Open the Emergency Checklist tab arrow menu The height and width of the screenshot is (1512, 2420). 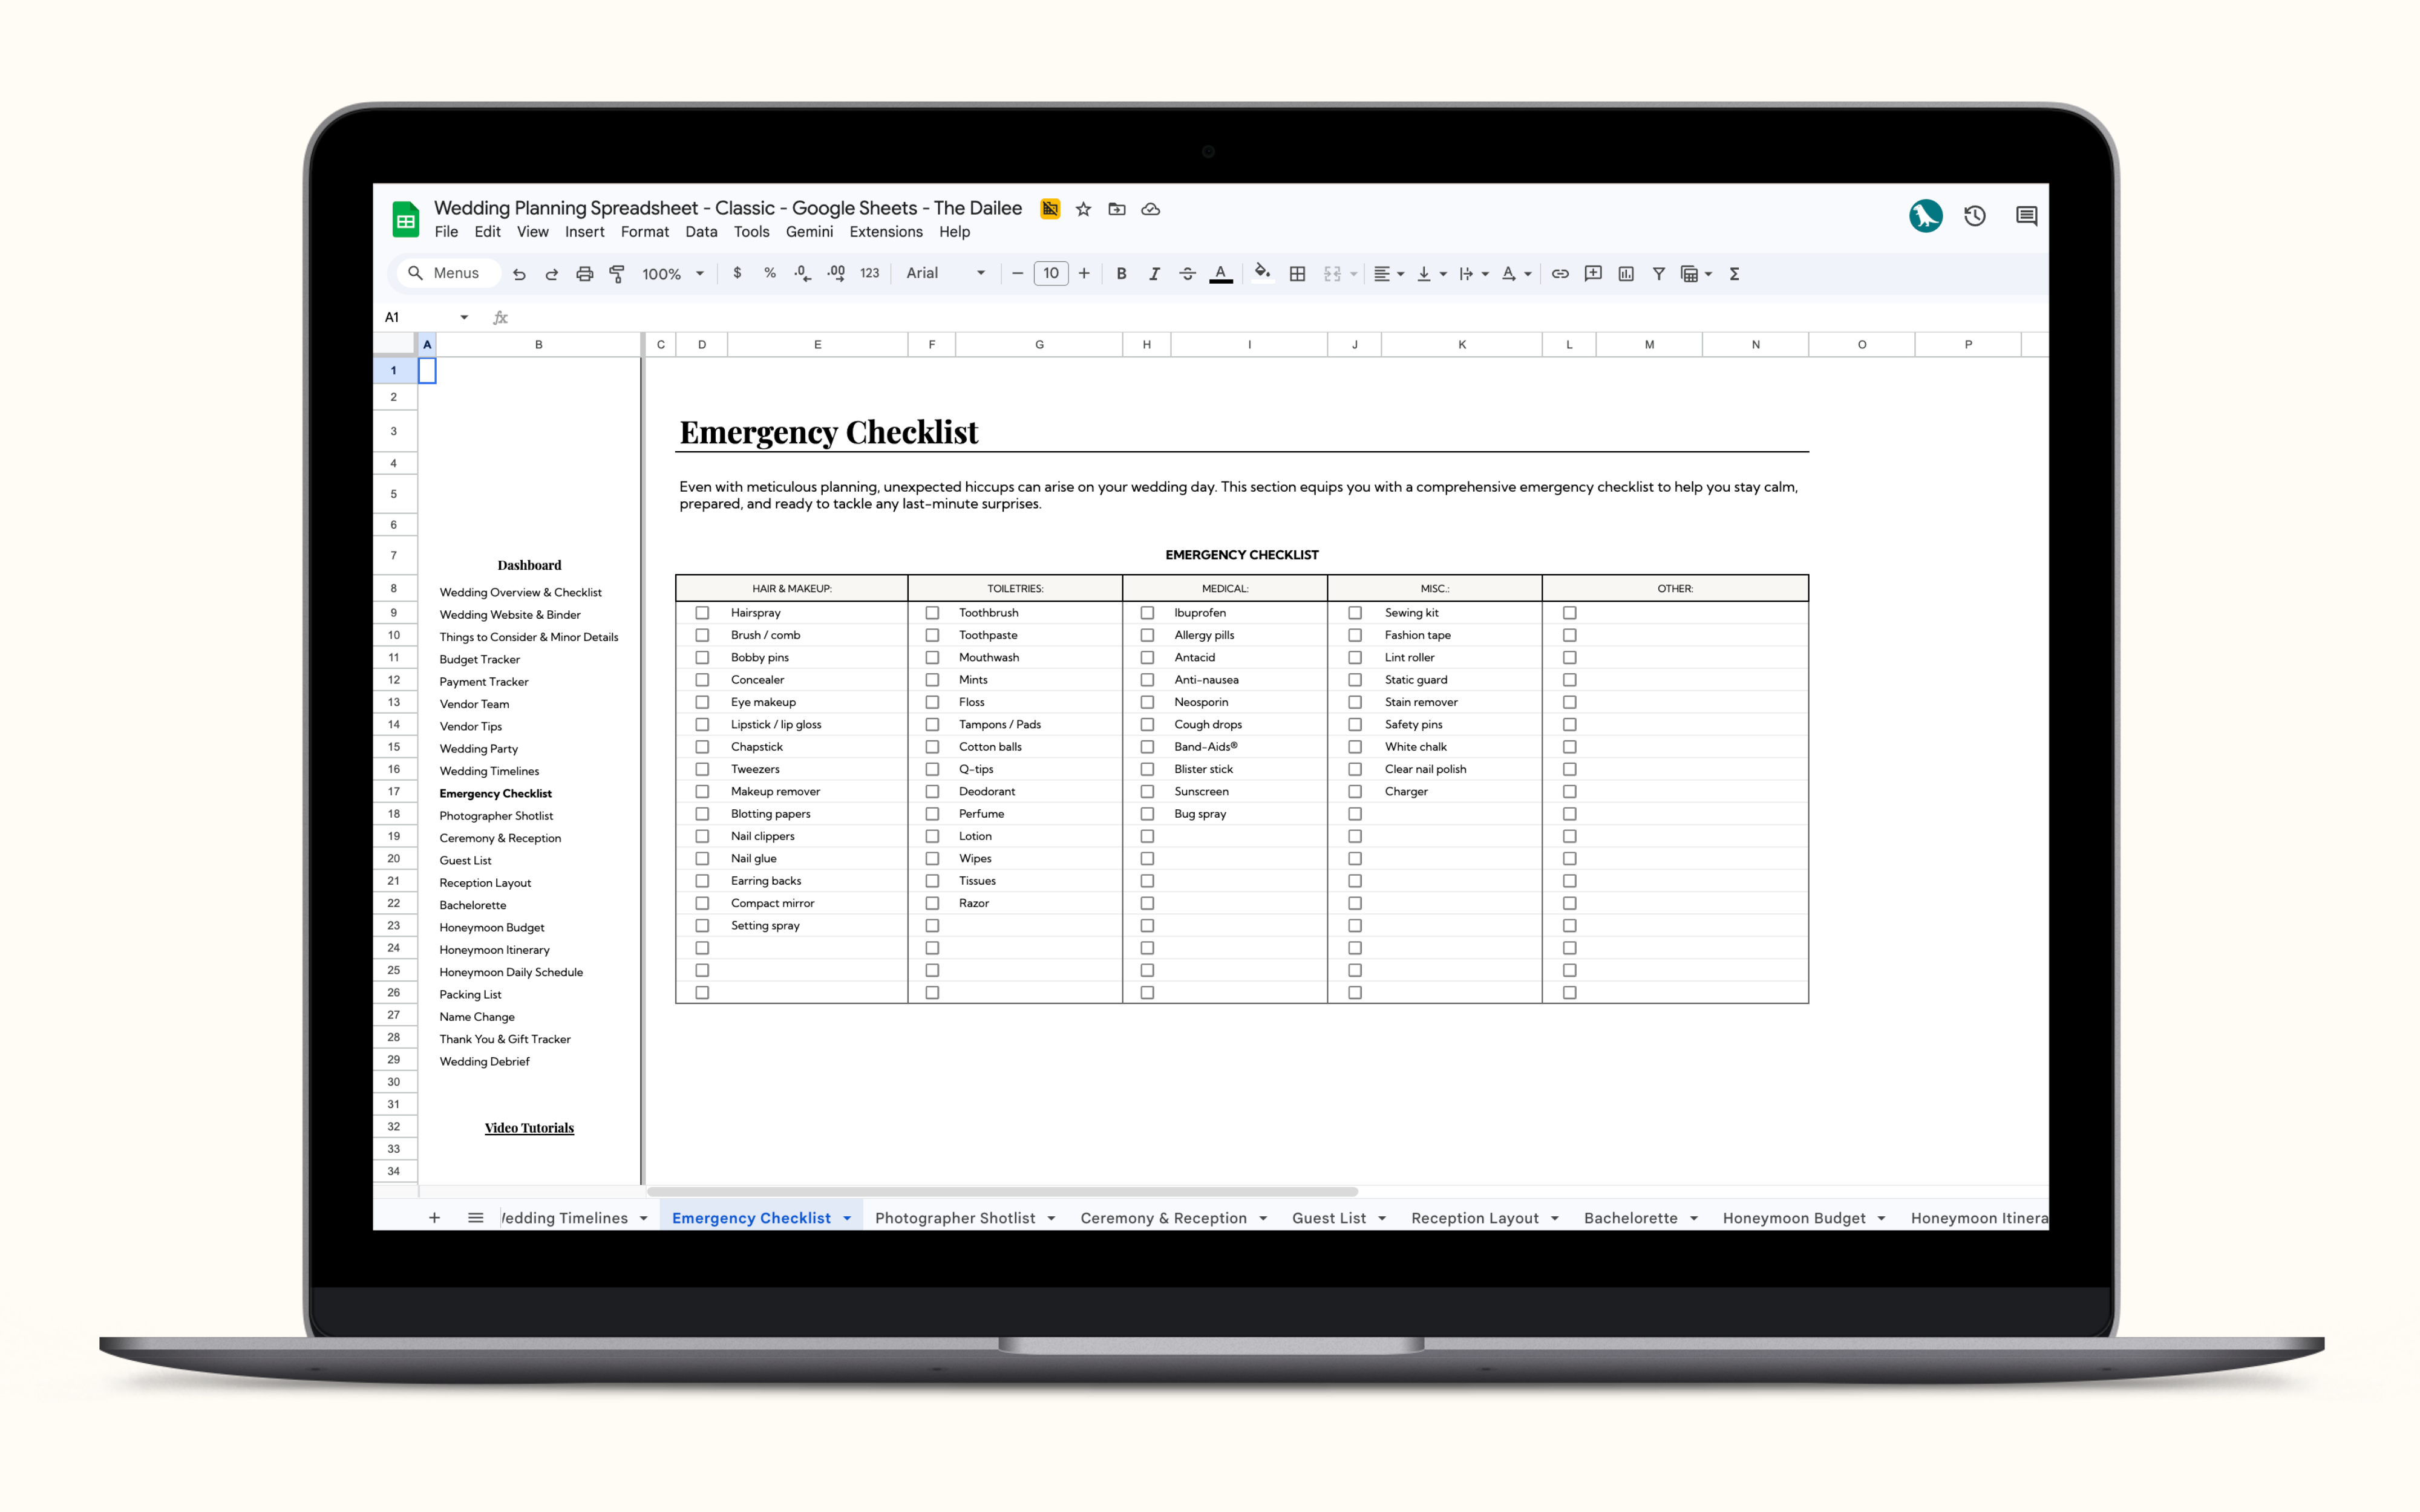pos(847,1218)
